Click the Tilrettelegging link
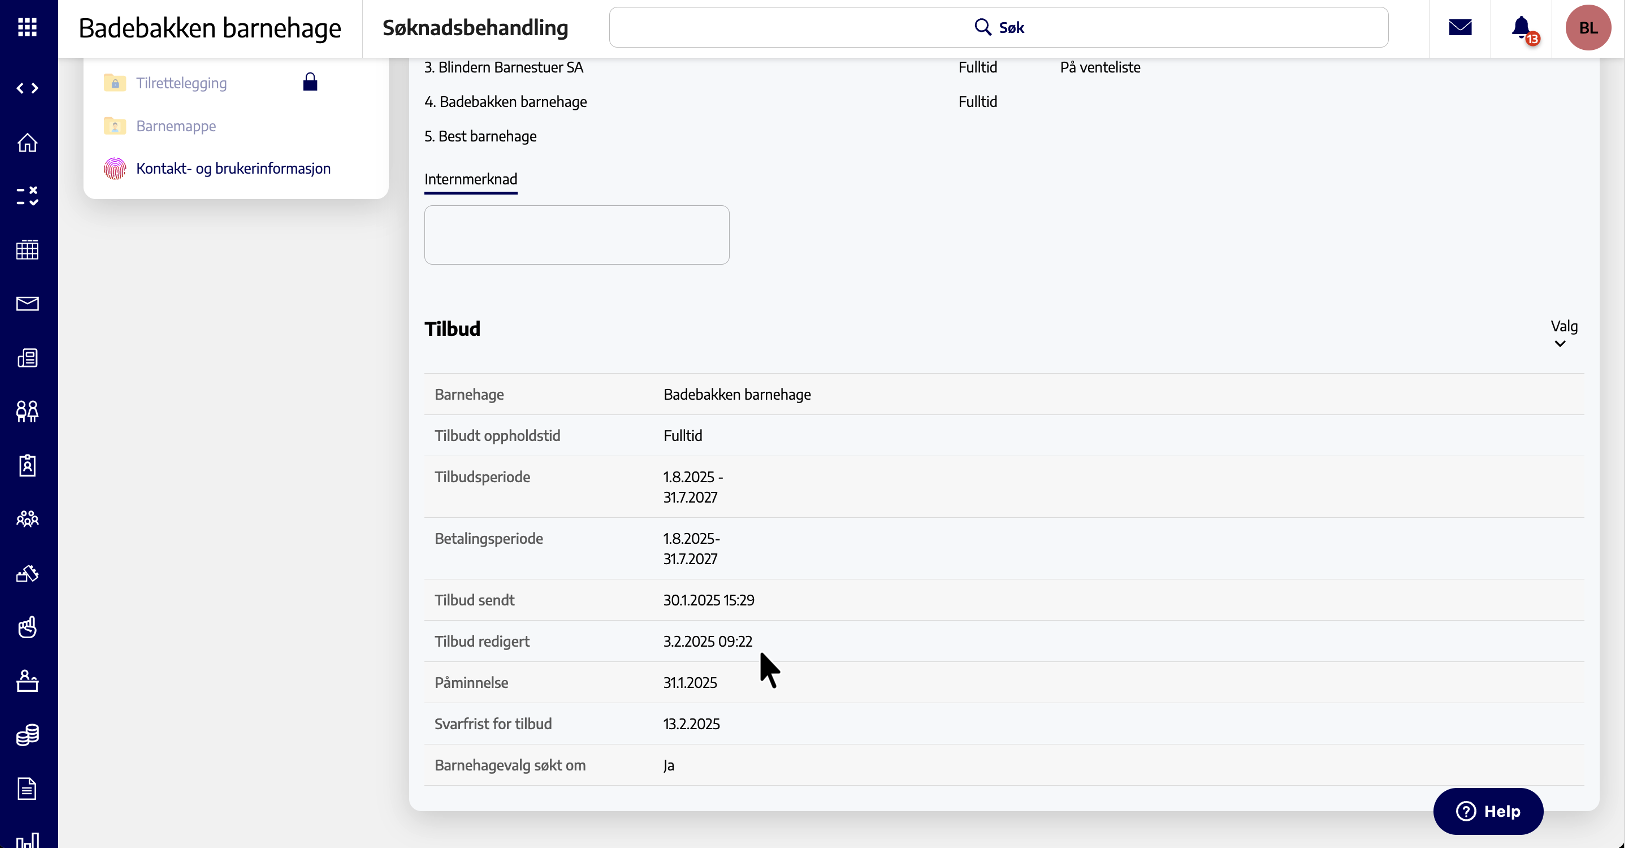Screen dimensions: 1625x848 (181, 83)
